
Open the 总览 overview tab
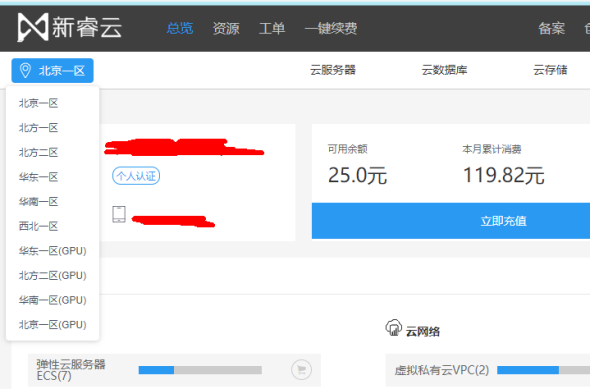click(180, 28)
